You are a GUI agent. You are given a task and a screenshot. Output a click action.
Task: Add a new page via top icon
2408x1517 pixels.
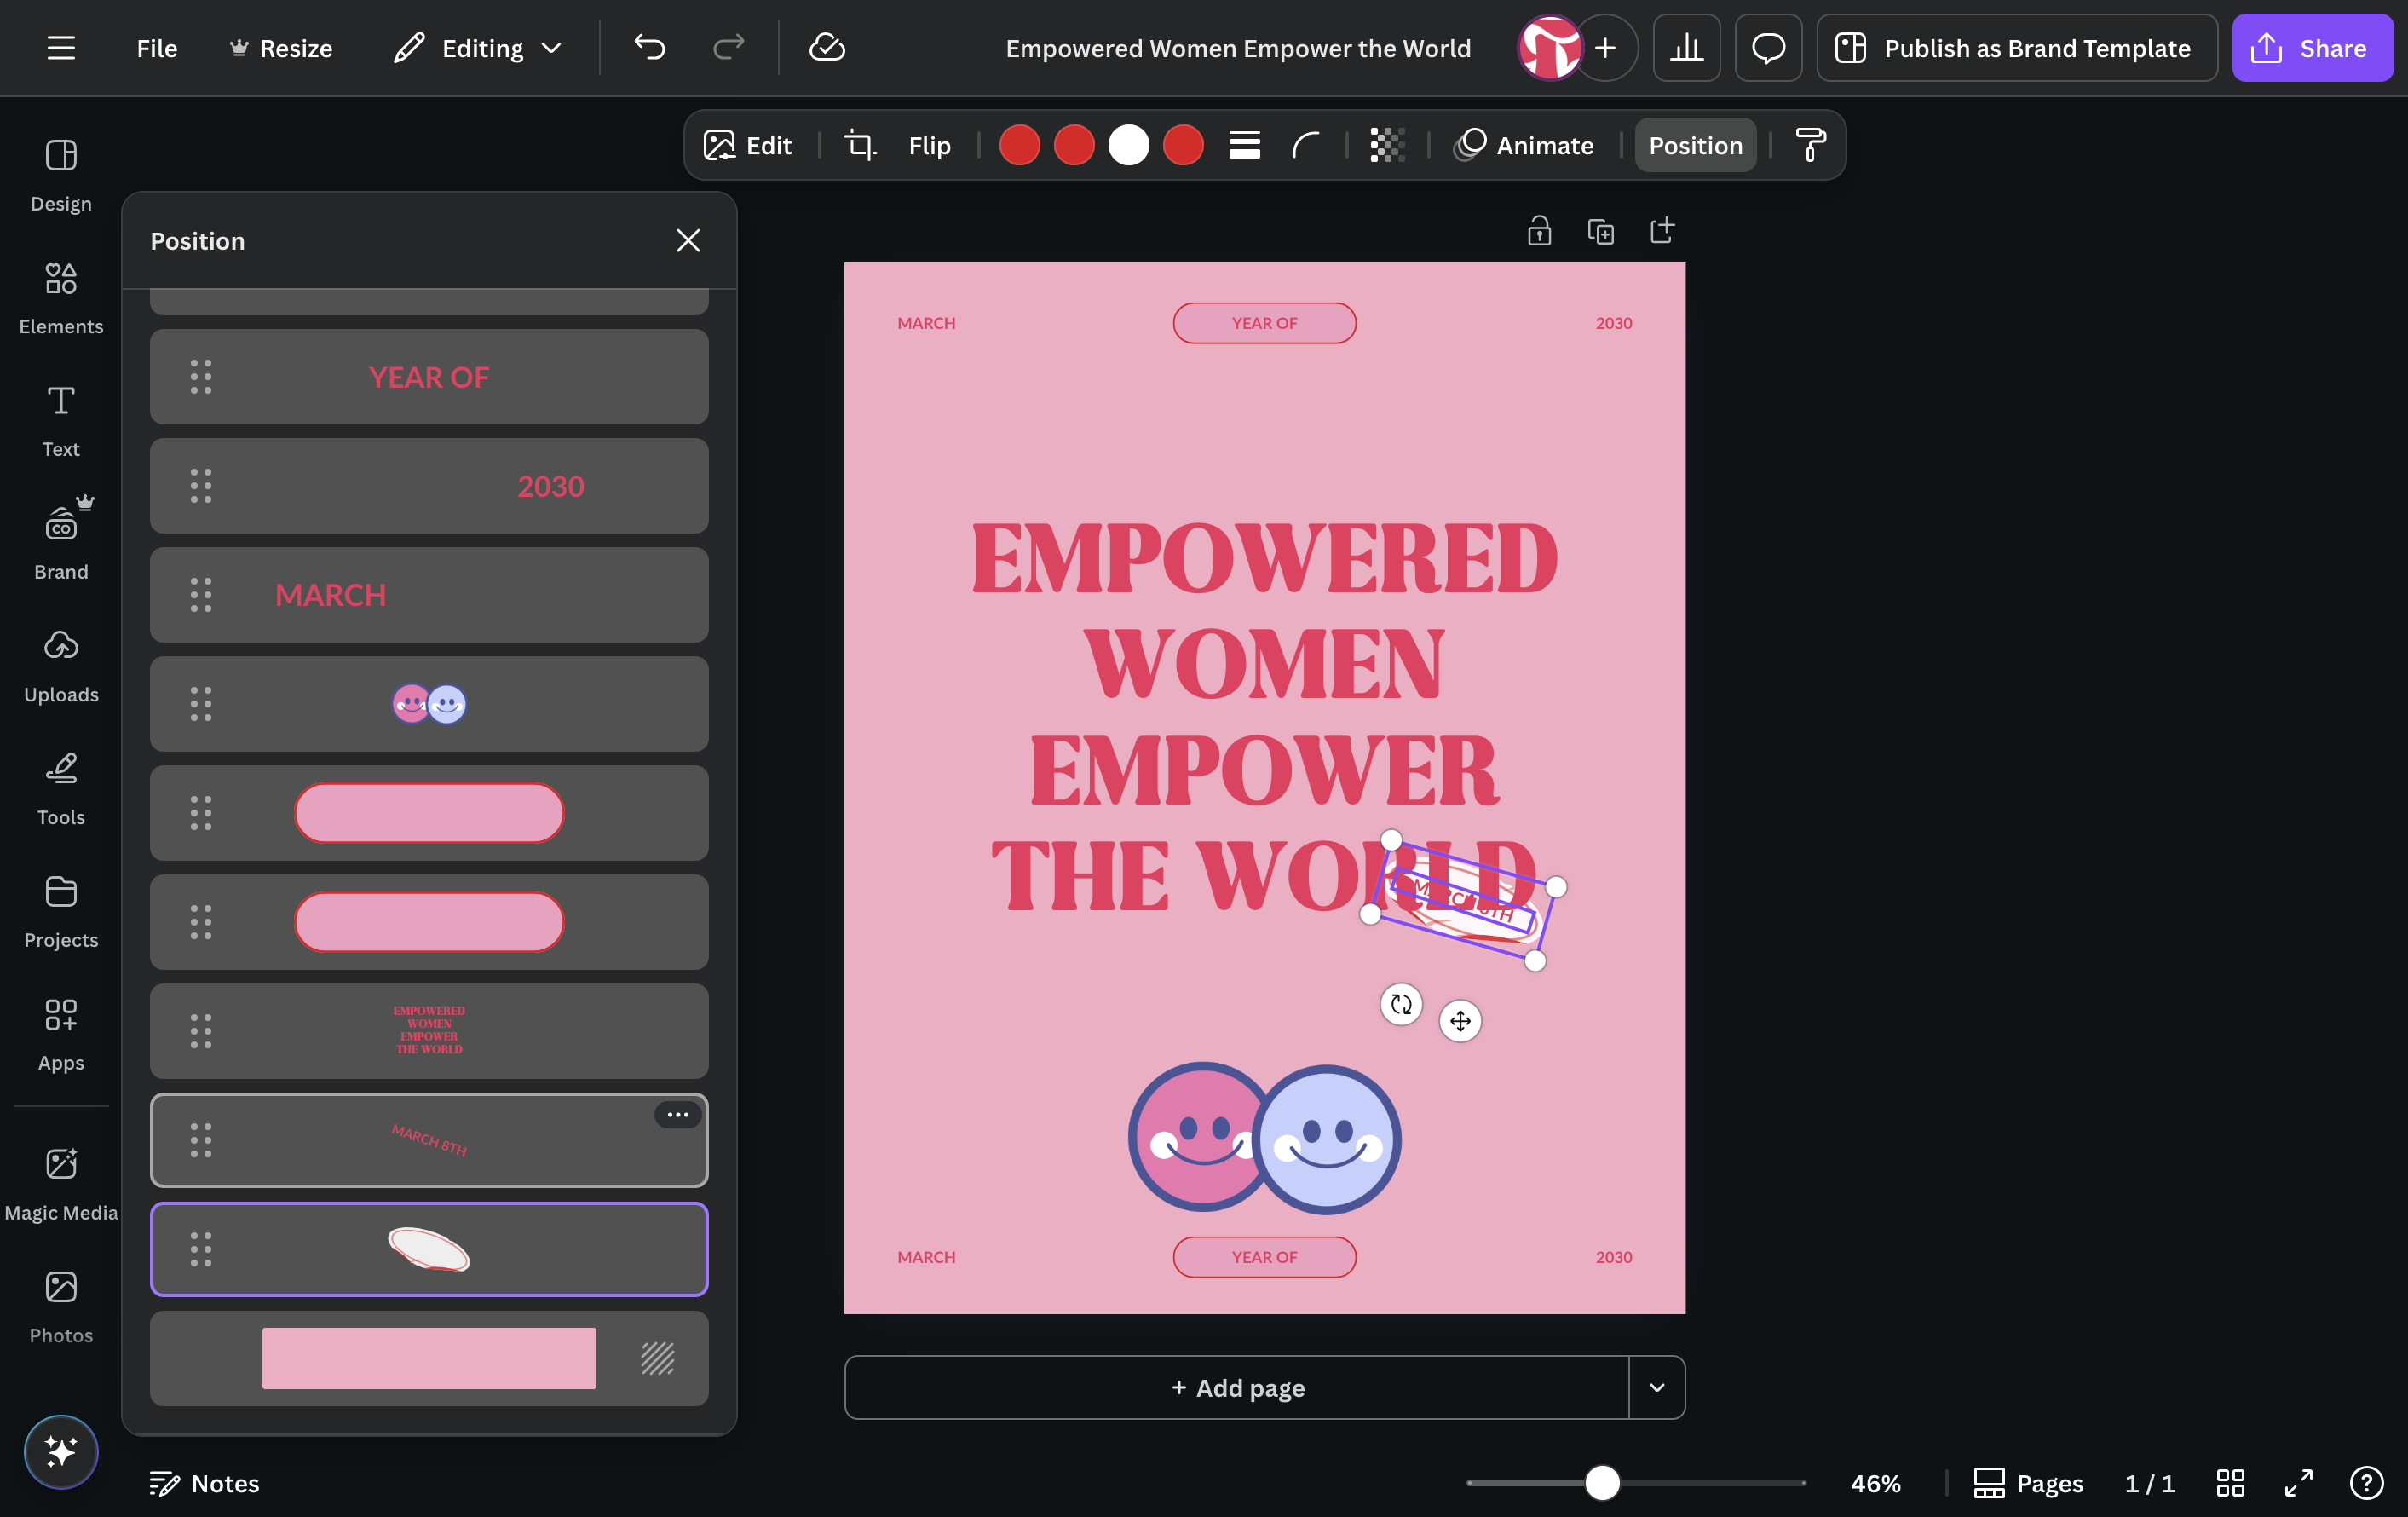click(1662, 231)
